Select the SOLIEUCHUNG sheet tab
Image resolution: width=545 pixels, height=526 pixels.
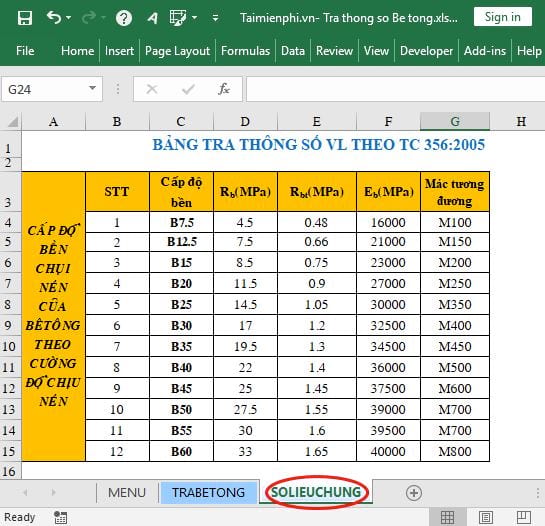click(x=316, y=492)
